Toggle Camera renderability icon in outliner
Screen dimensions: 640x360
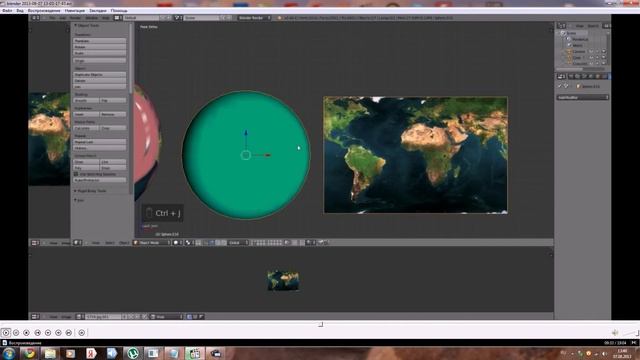click(604, 51)
